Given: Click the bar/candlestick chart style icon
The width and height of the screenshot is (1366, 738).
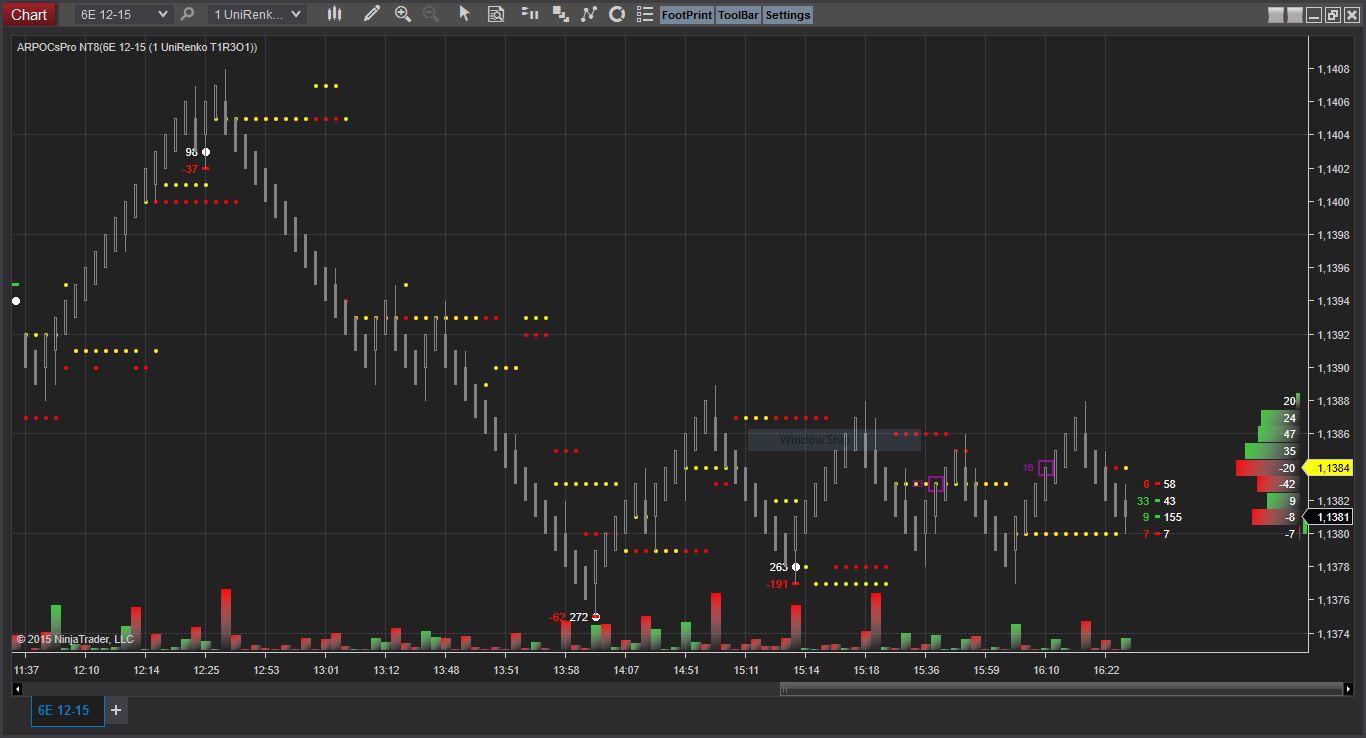Looking at the screenshot, I should click(x=334, y=14).
